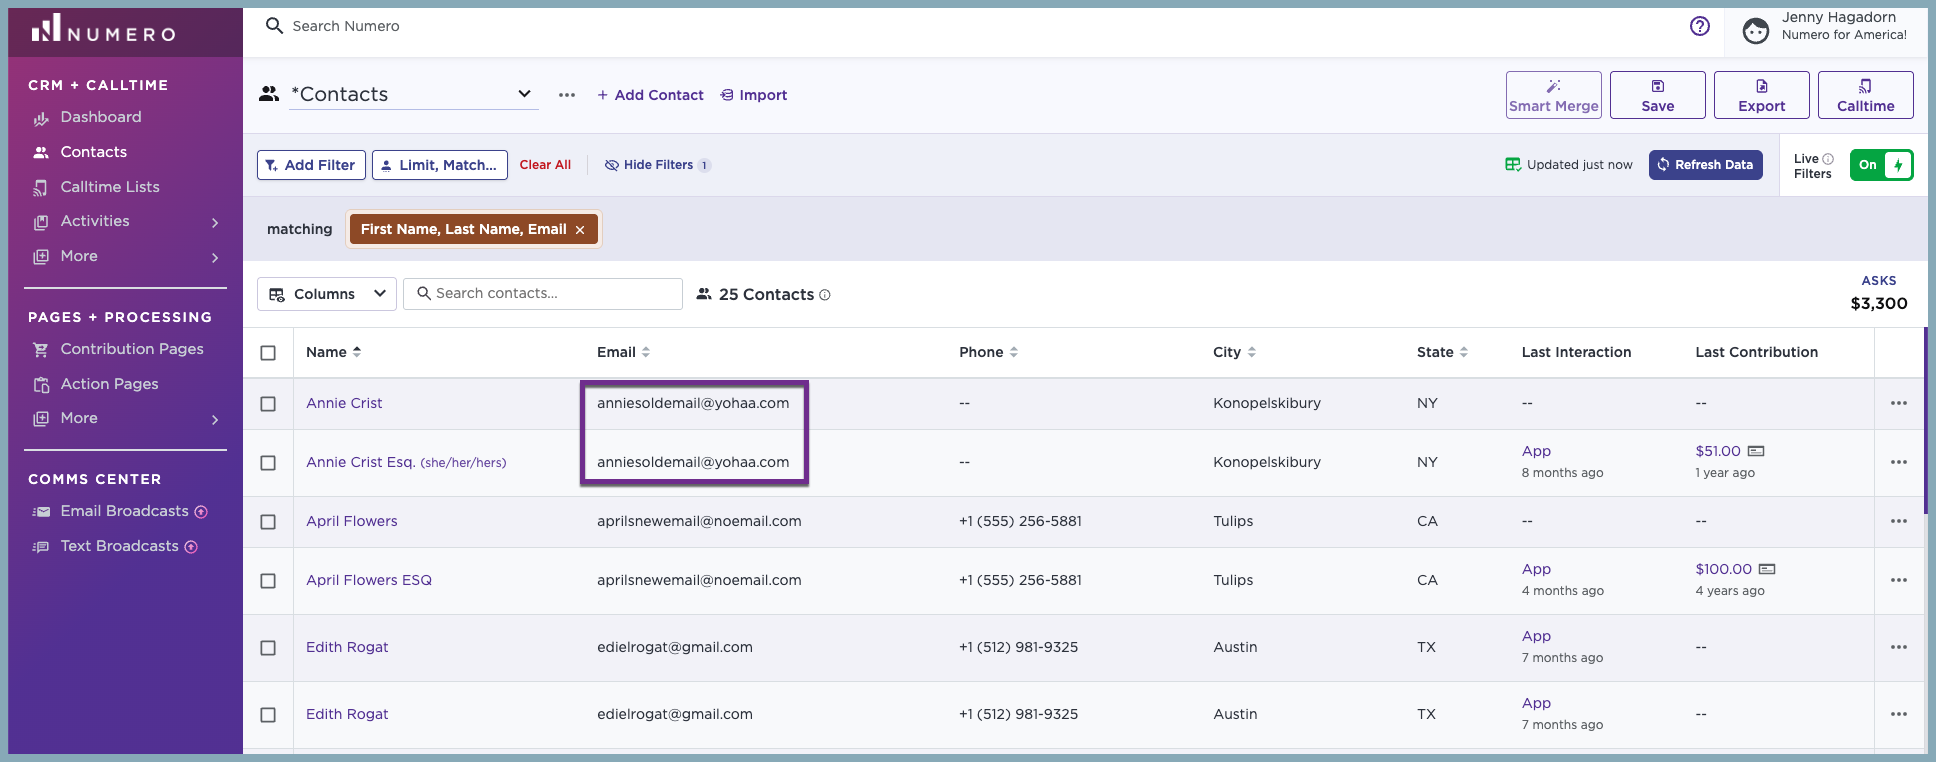The height and width of the screenshot is (762, 1936).
Task: Open Dashboard in the sidebar
Action: (x=101, y=117)
